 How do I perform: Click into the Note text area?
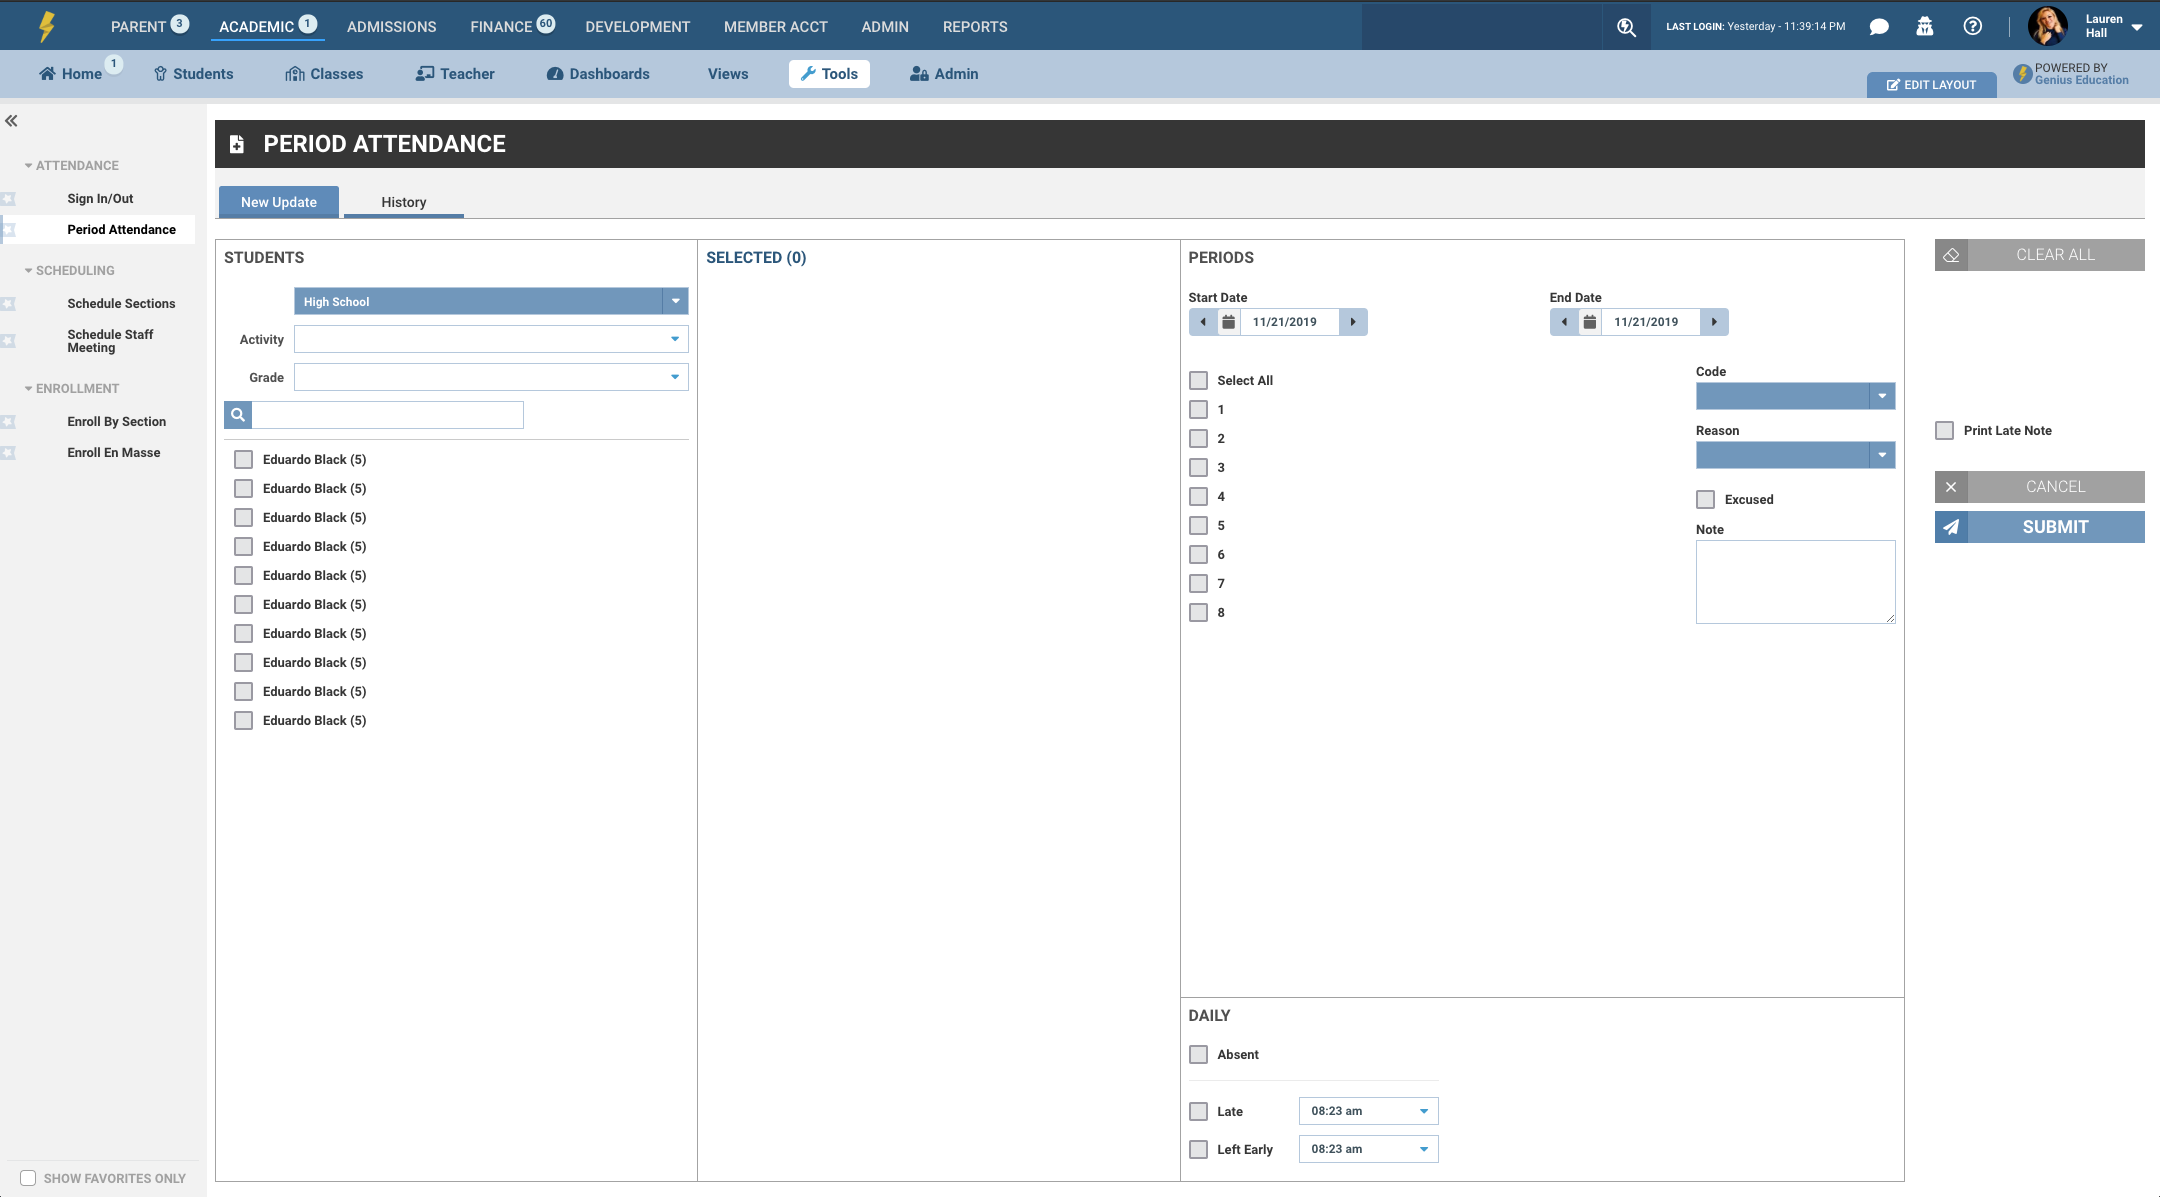tap(1794, 581)
